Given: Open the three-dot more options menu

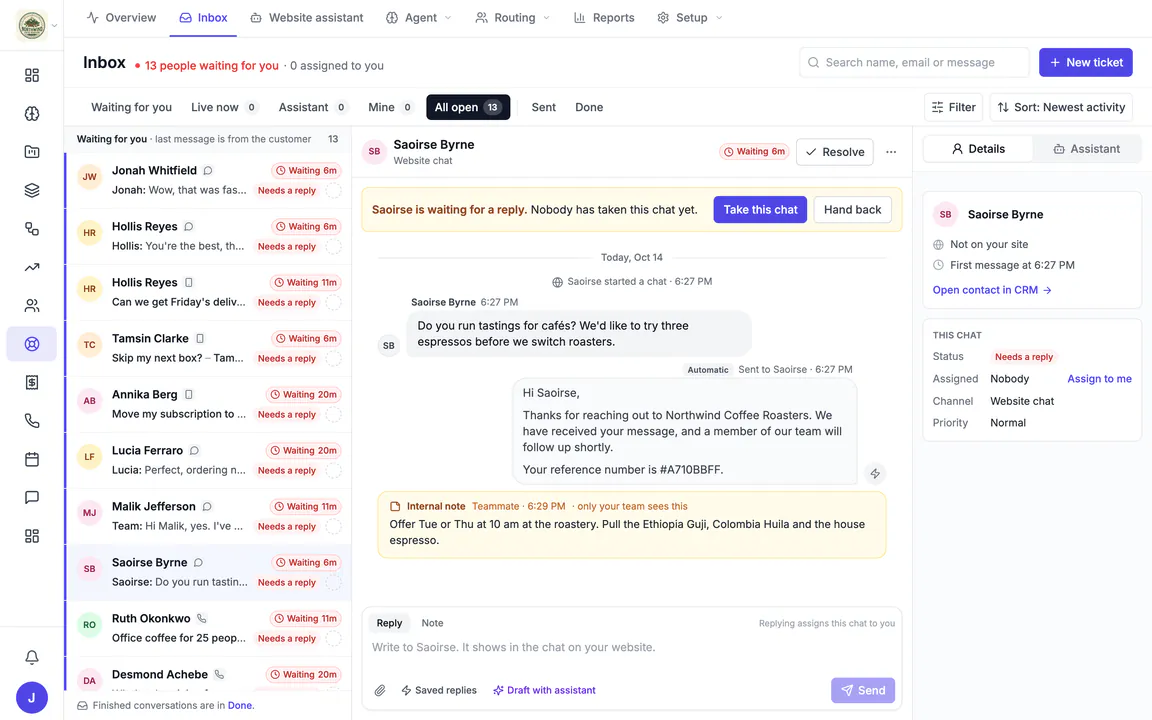Looking at the screenshot, I should pyautogui.click(x=891, y=152).
